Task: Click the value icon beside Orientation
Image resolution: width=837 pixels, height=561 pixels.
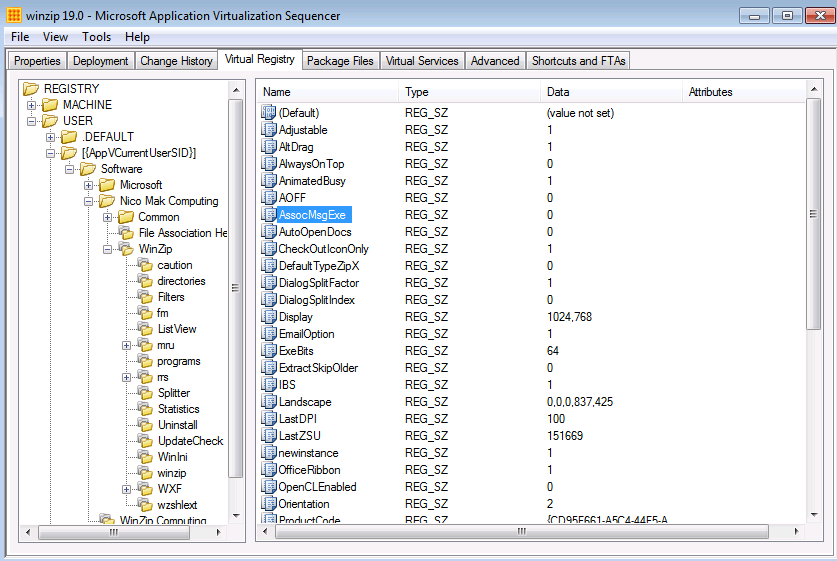Action: point(269,504)
